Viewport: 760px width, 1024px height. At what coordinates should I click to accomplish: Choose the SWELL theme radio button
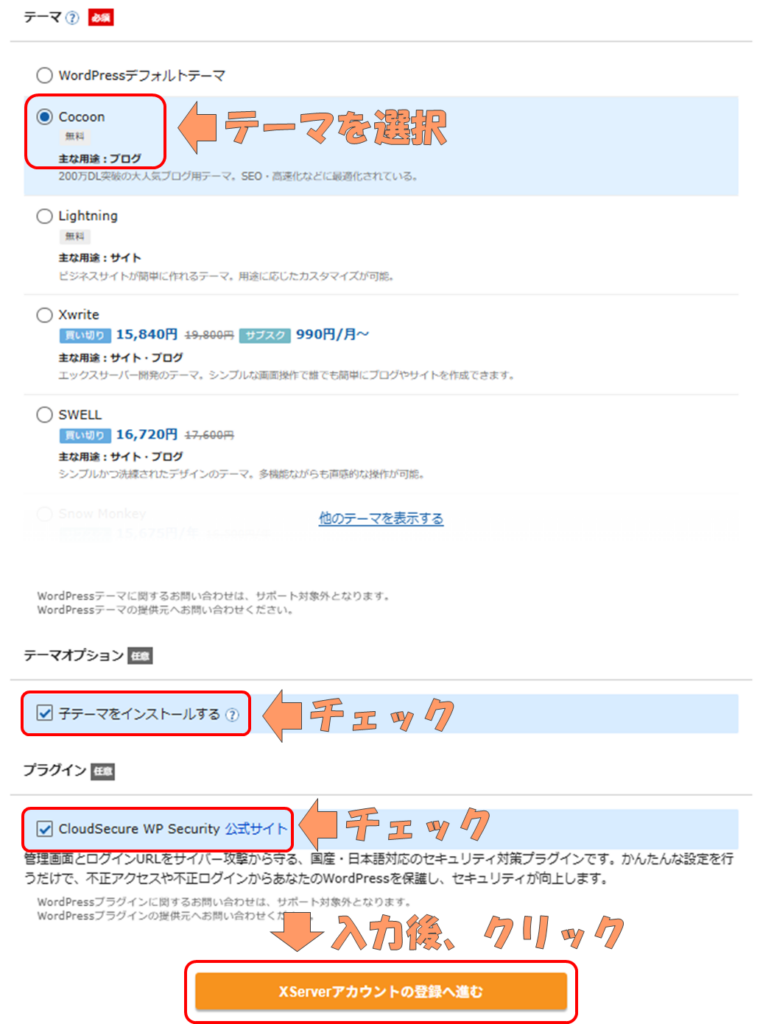pos(44,415)
